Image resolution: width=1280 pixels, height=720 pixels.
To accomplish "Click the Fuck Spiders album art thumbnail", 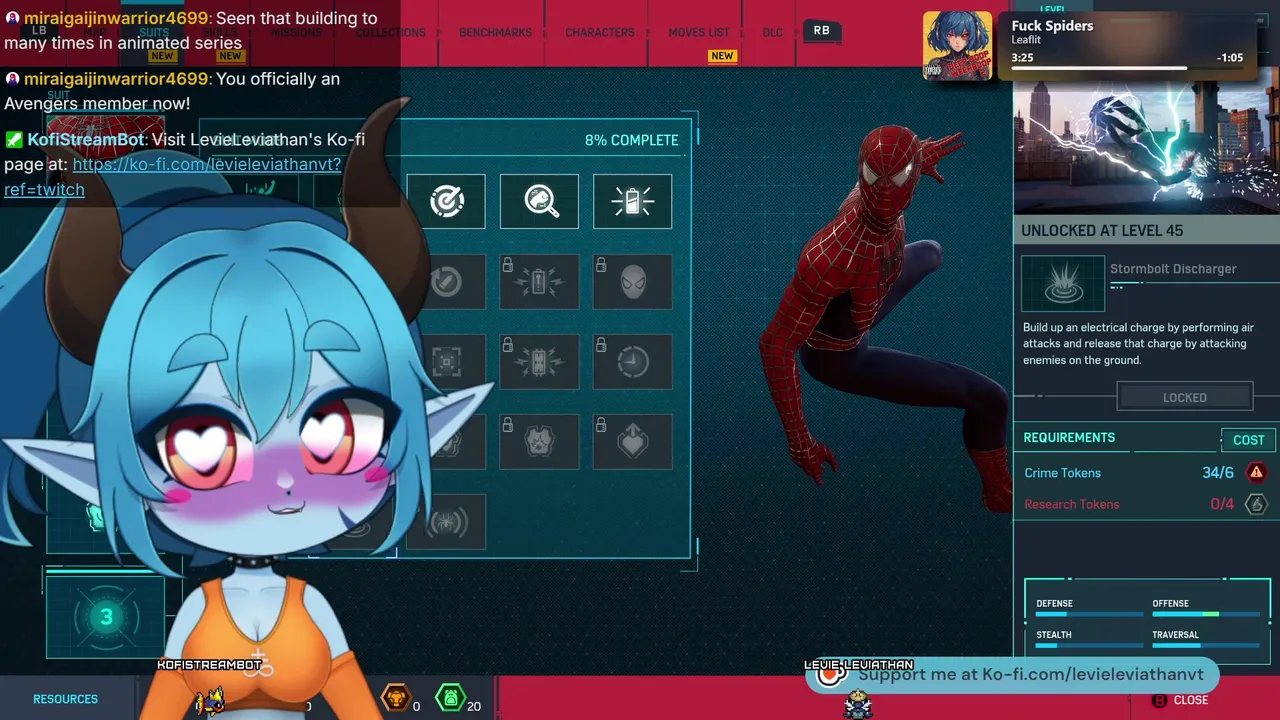I will (958, 45).
